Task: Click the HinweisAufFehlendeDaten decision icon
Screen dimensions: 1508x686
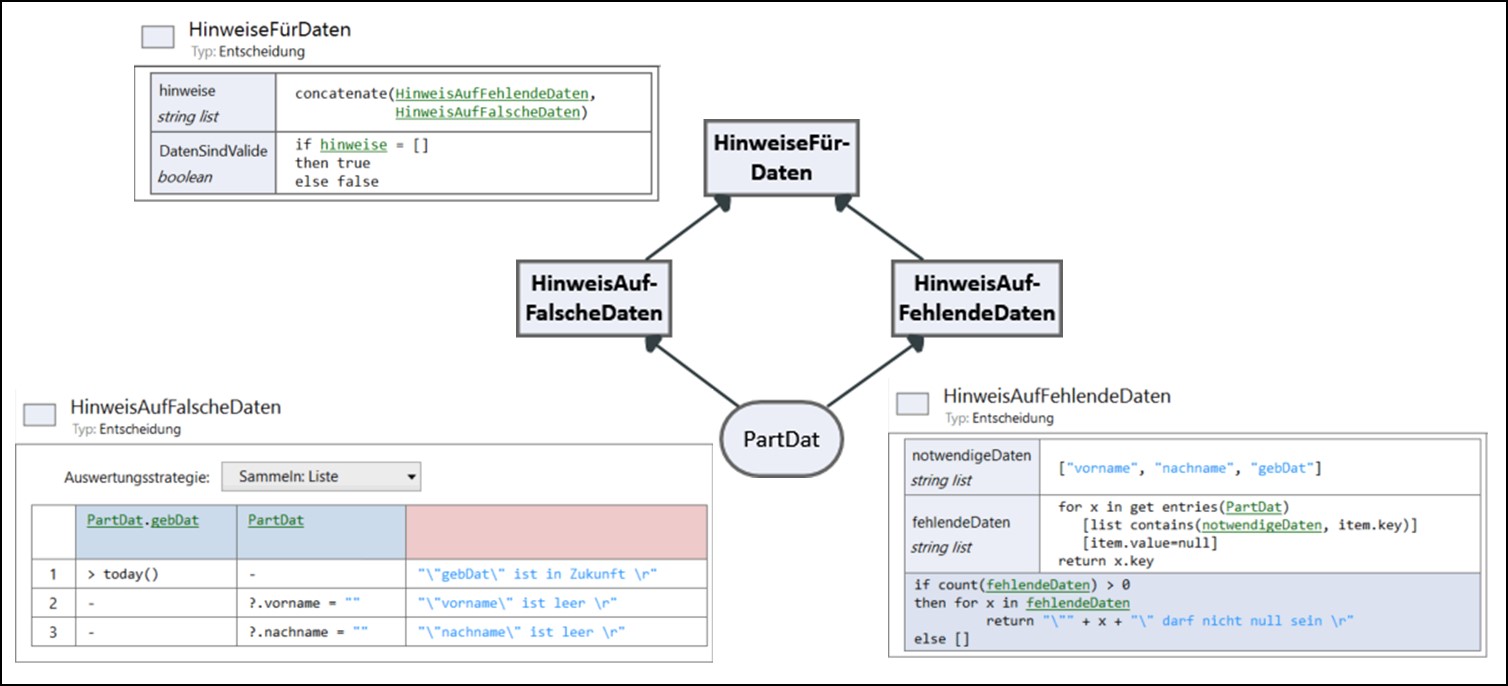Action: [912, 404]
